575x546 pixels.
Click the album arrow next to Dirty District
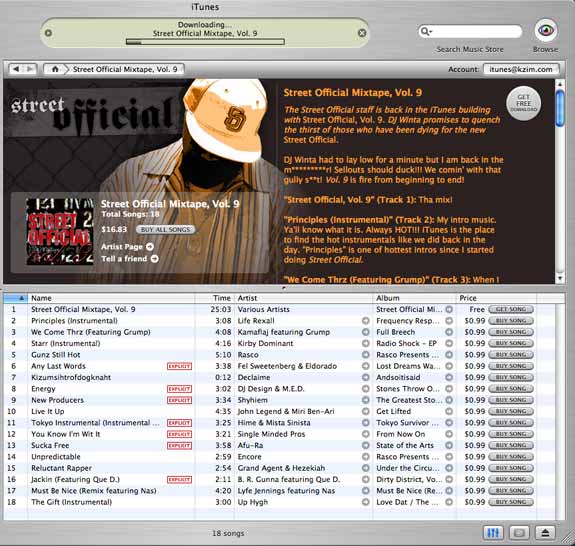[449, 479]
